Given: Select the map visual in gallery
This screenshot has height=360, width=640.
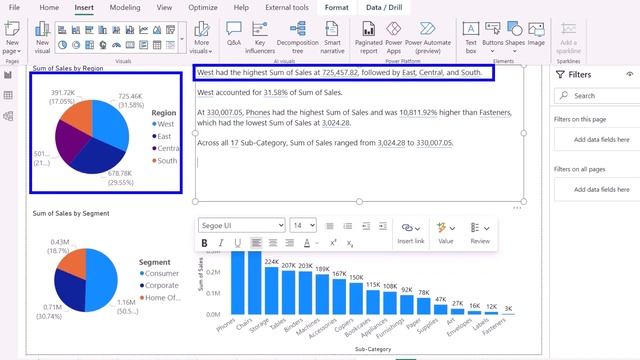Looking at the screenshot, I should [103, 45].
